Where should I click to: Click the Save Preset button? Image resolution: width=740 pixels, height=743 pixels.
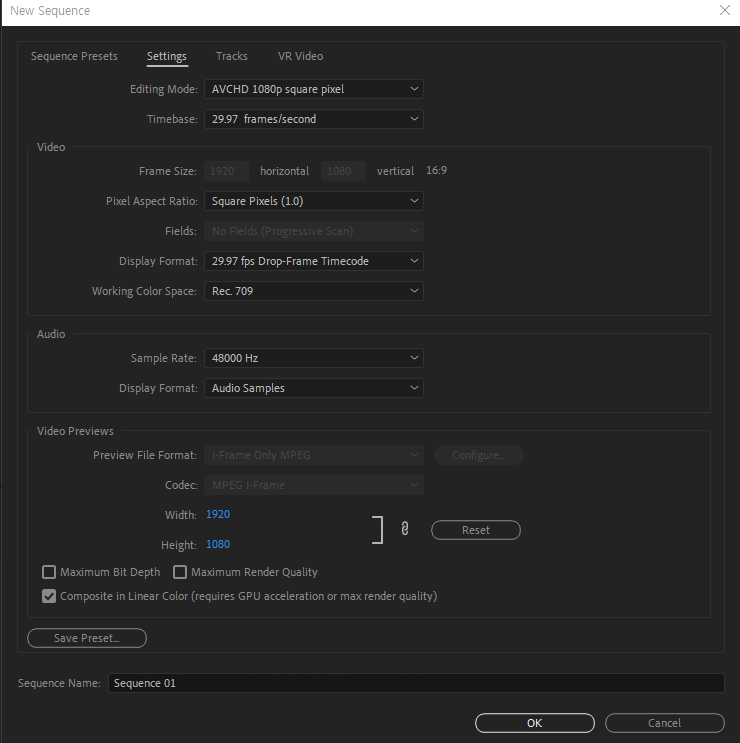87,638
